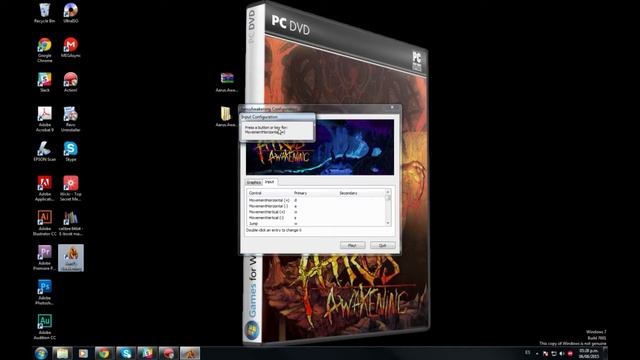The height and width of the screenshot is (360, 640).
Task: Close the Aaru's Awakening Configuration window
Action: 392,107
